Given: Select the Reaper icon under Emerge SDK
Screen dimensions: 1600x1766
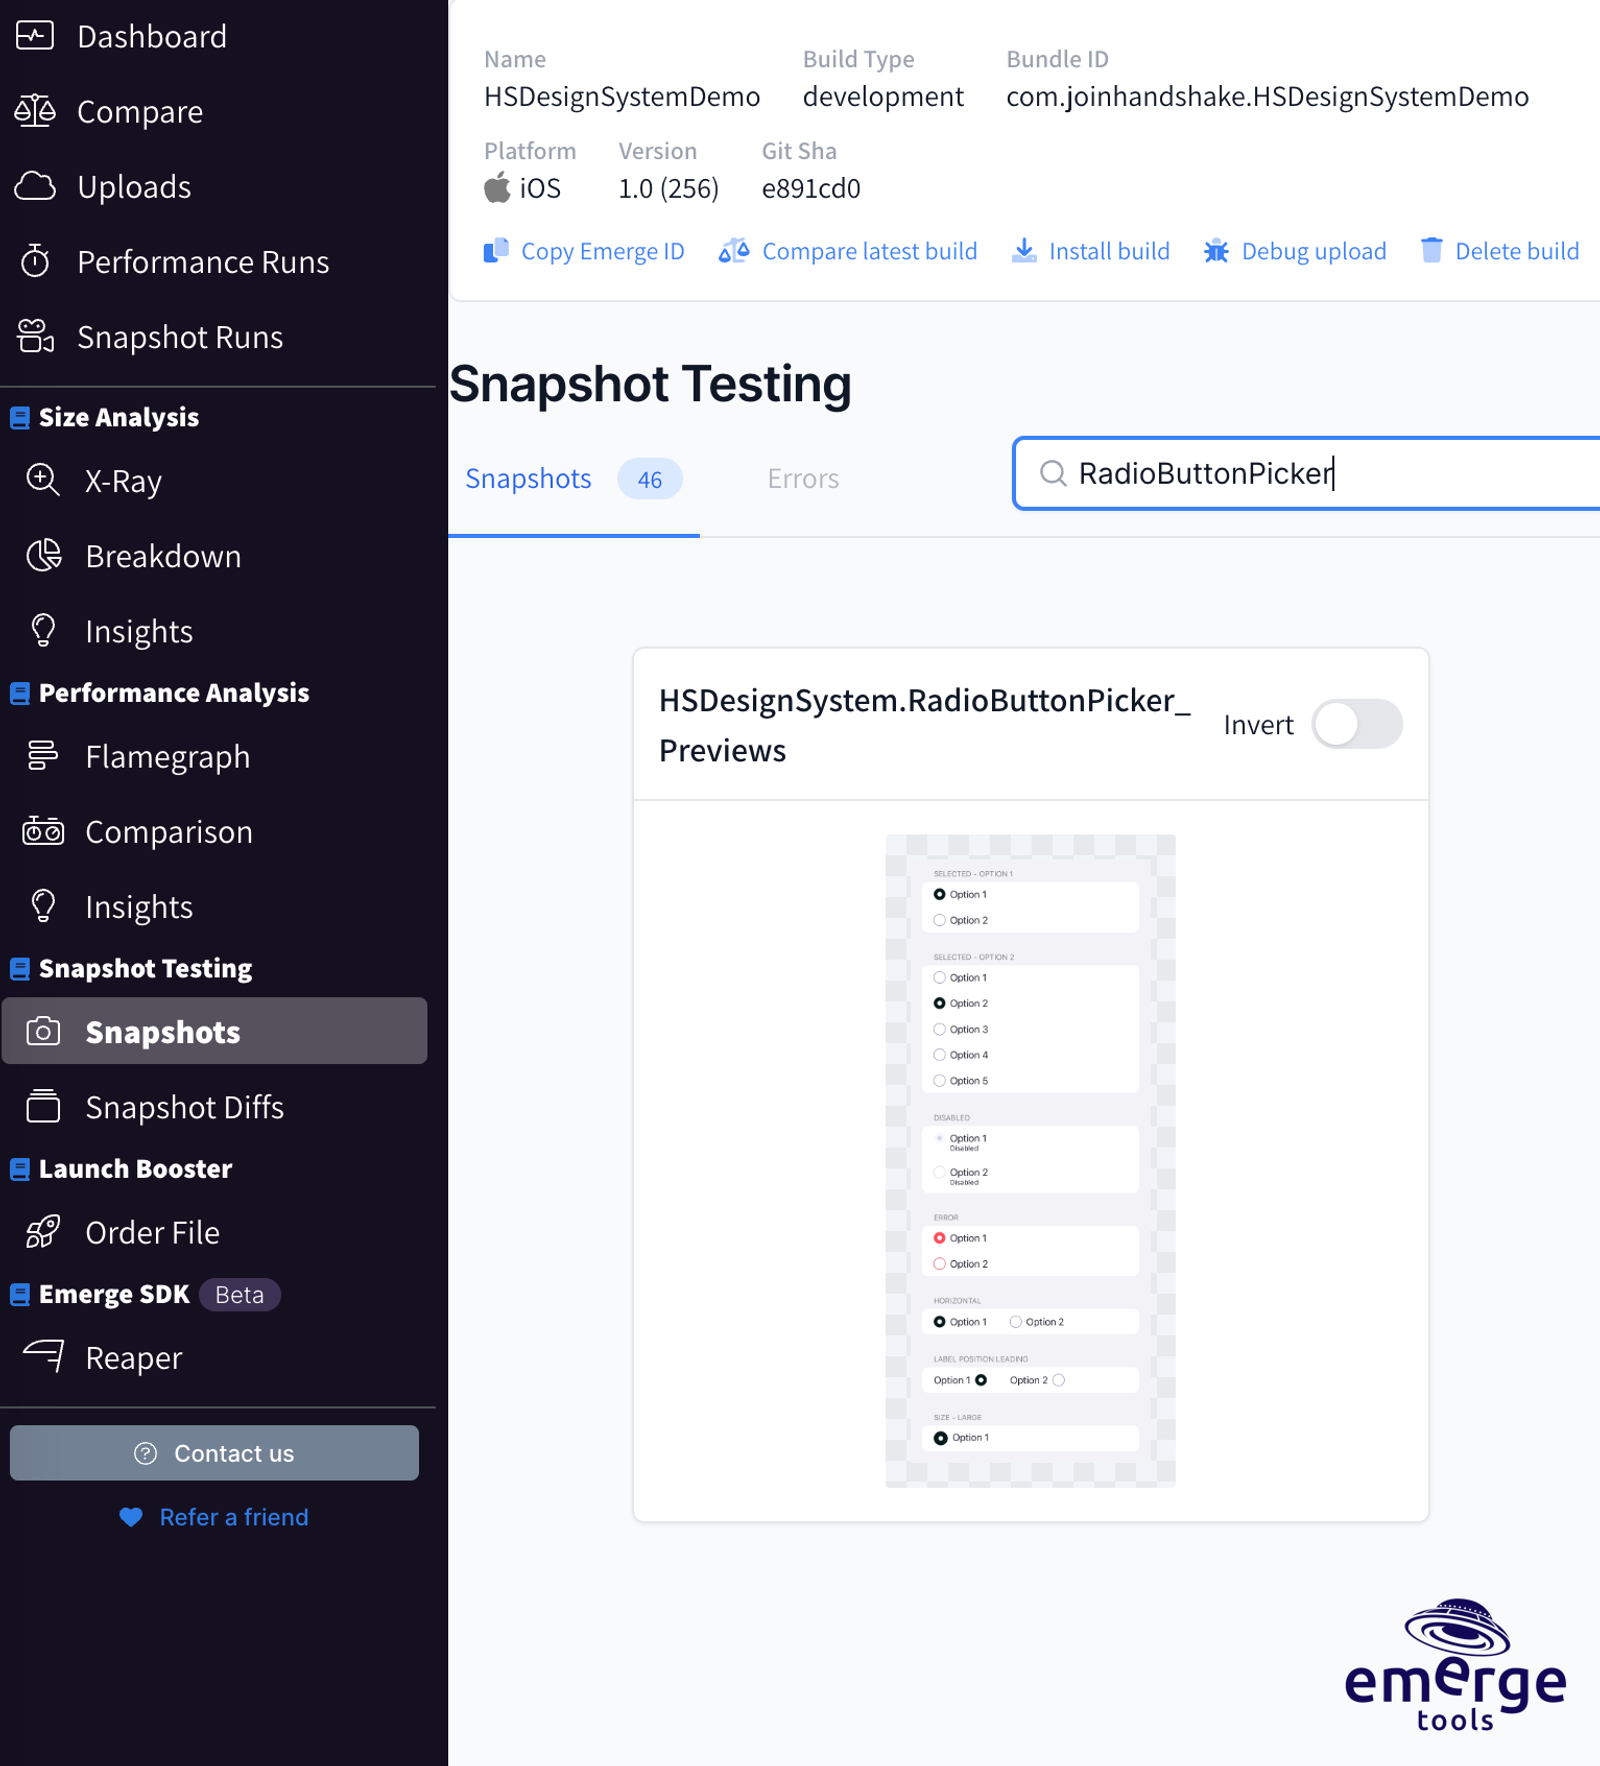Looking at the screenshot, I should point(42,1357).
